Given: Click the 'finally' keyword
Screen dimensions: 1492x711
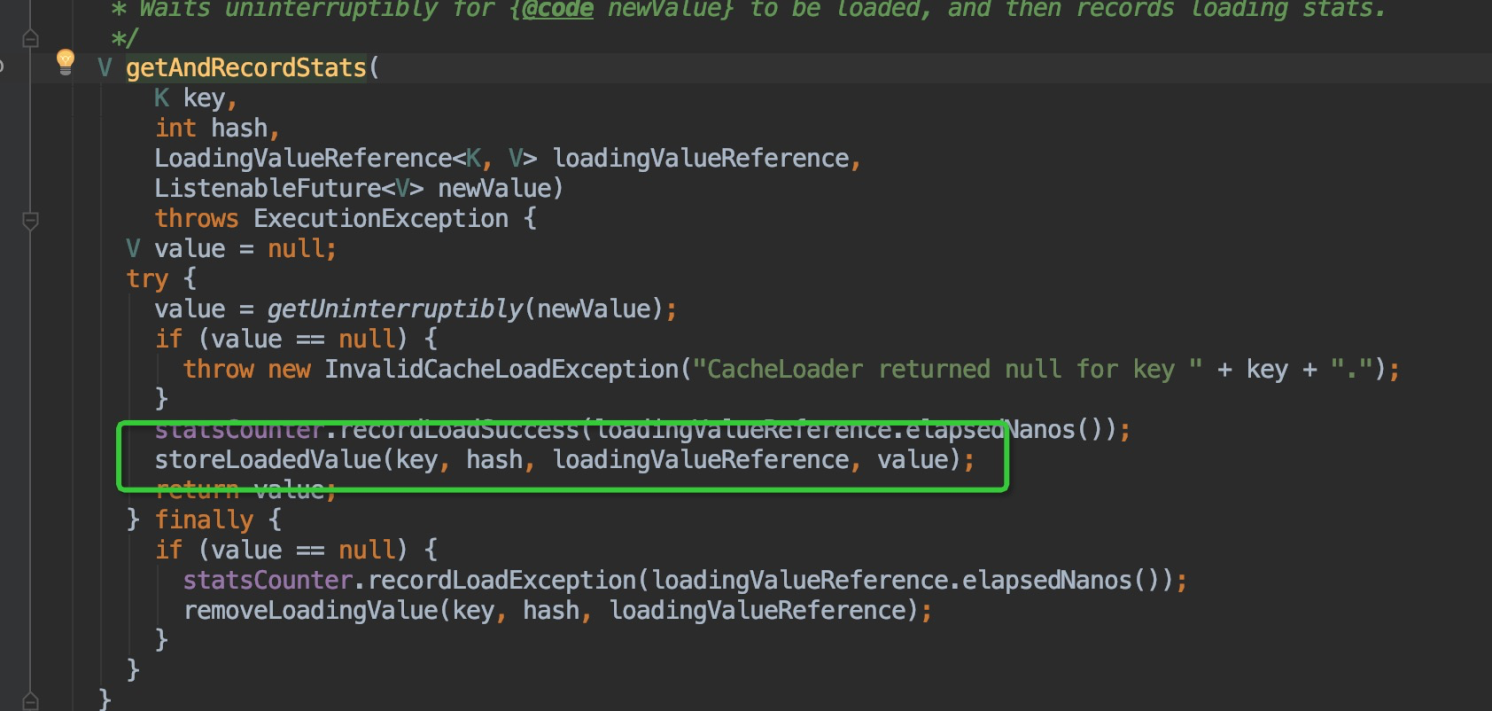Looking at the screenshot, I should coord(204,520).
